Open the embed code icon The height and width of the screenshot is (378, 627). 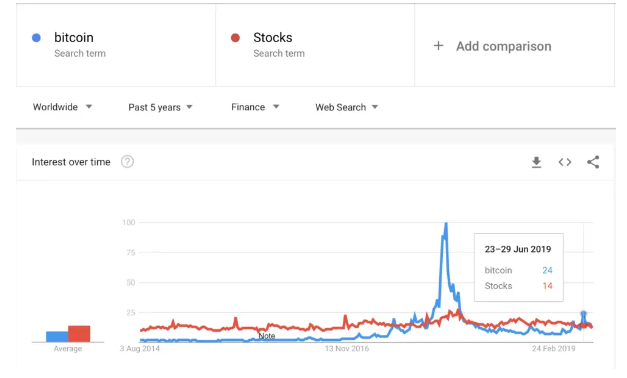click(x=565, y=162)
